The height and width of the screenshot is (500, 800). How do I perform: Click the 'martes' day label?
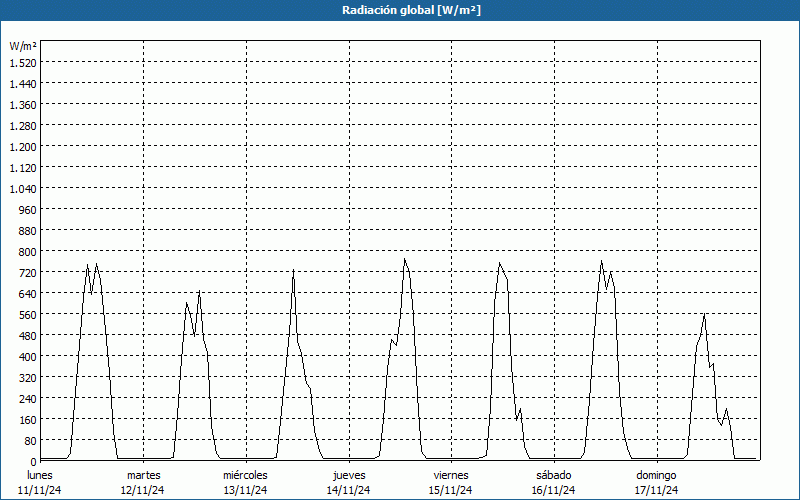coord(144,475)
